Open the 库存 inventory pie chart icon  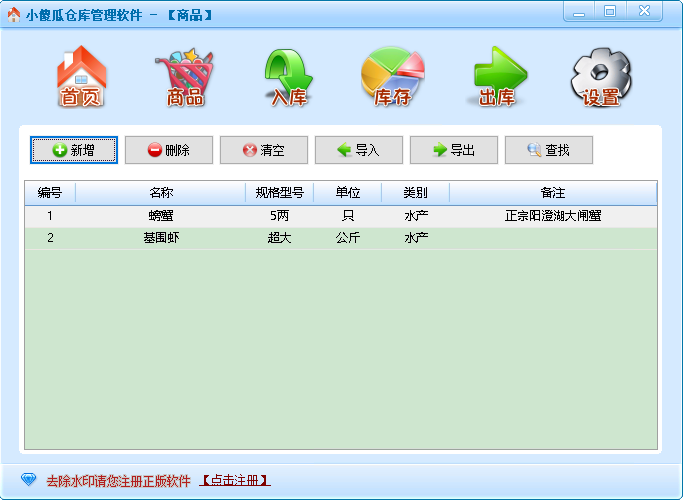[392, 77]
